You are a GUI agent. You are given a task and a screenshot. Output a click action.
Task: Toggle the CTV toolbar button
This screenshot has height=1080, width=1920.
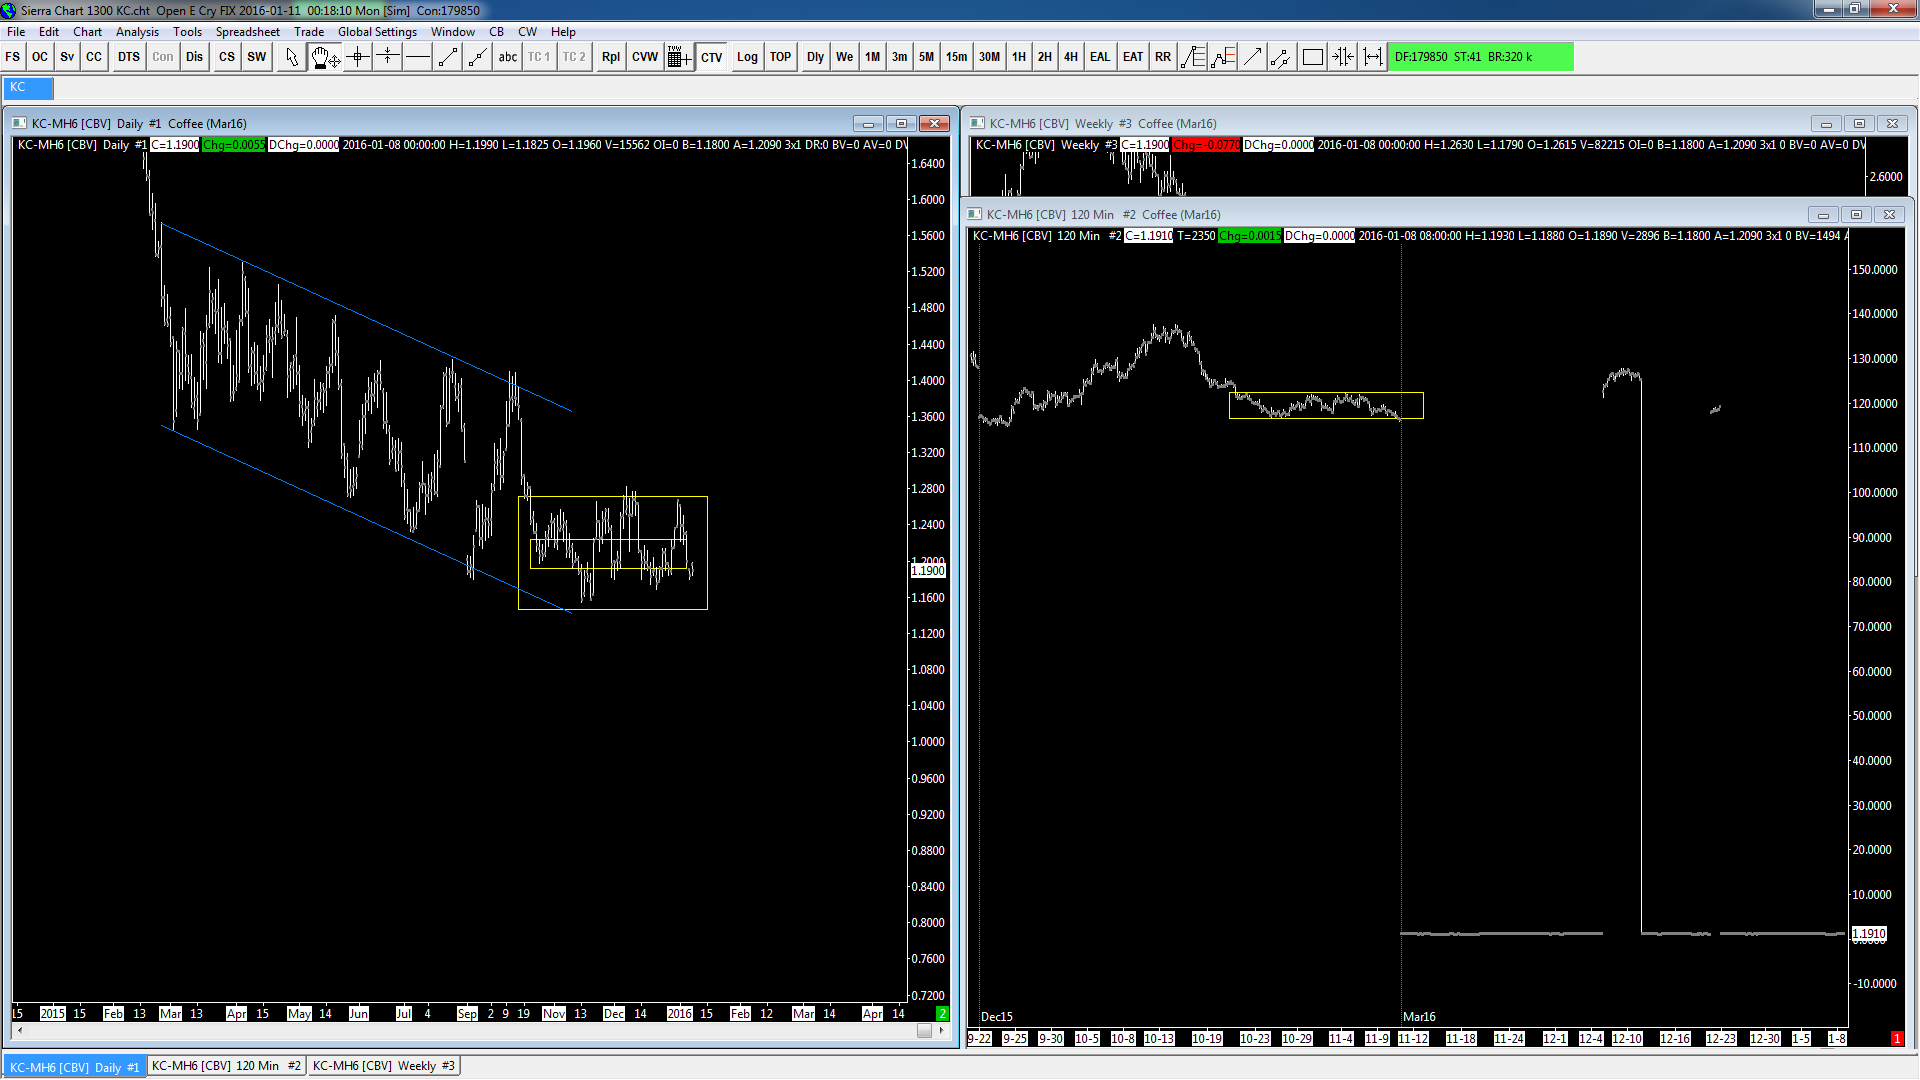711,57
